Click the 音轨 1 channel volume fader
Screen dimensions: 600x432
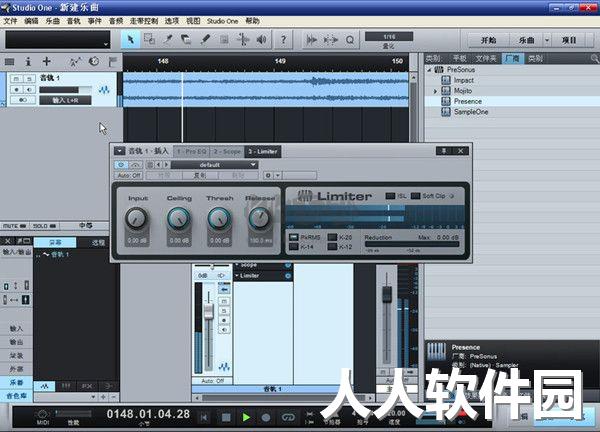pyautogui.click(x=209, y=311)
